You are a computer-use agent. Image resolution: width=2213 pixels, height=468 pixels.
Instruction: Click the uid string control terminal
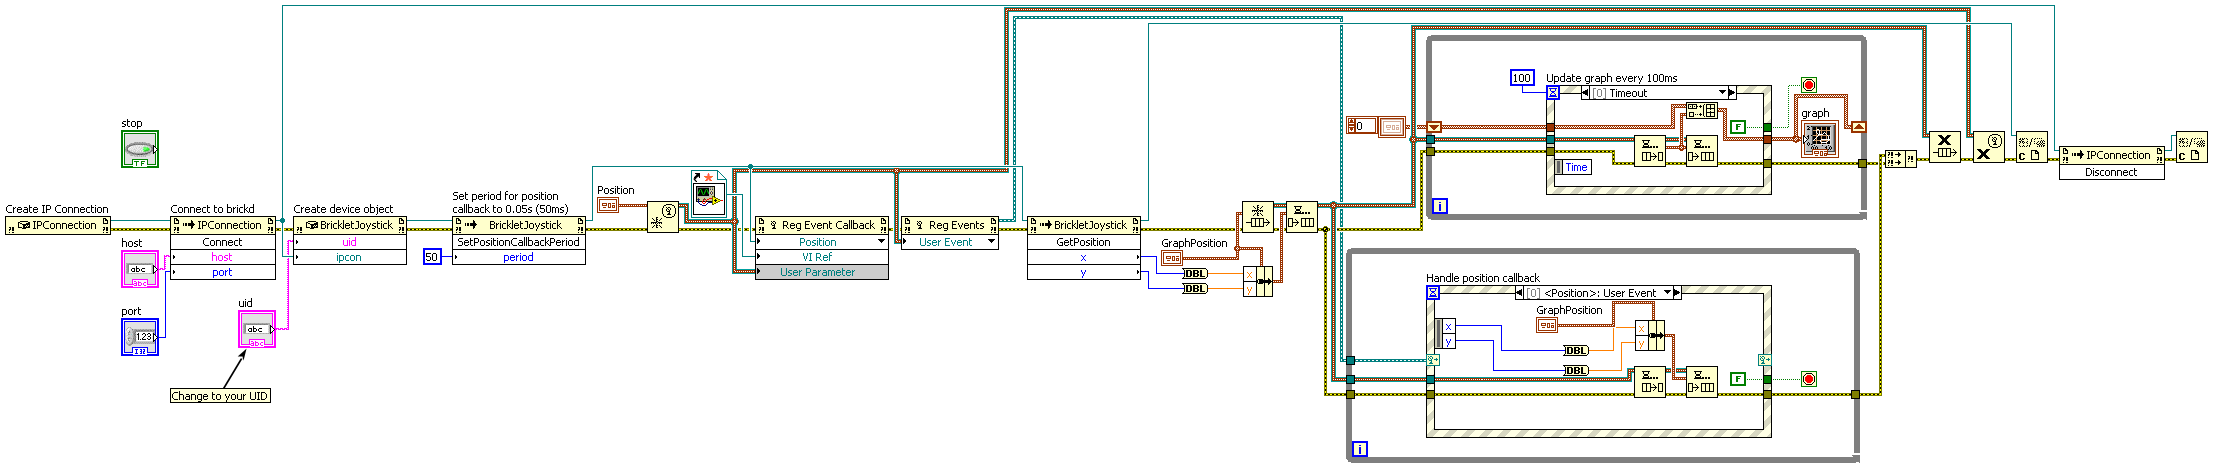257,329
